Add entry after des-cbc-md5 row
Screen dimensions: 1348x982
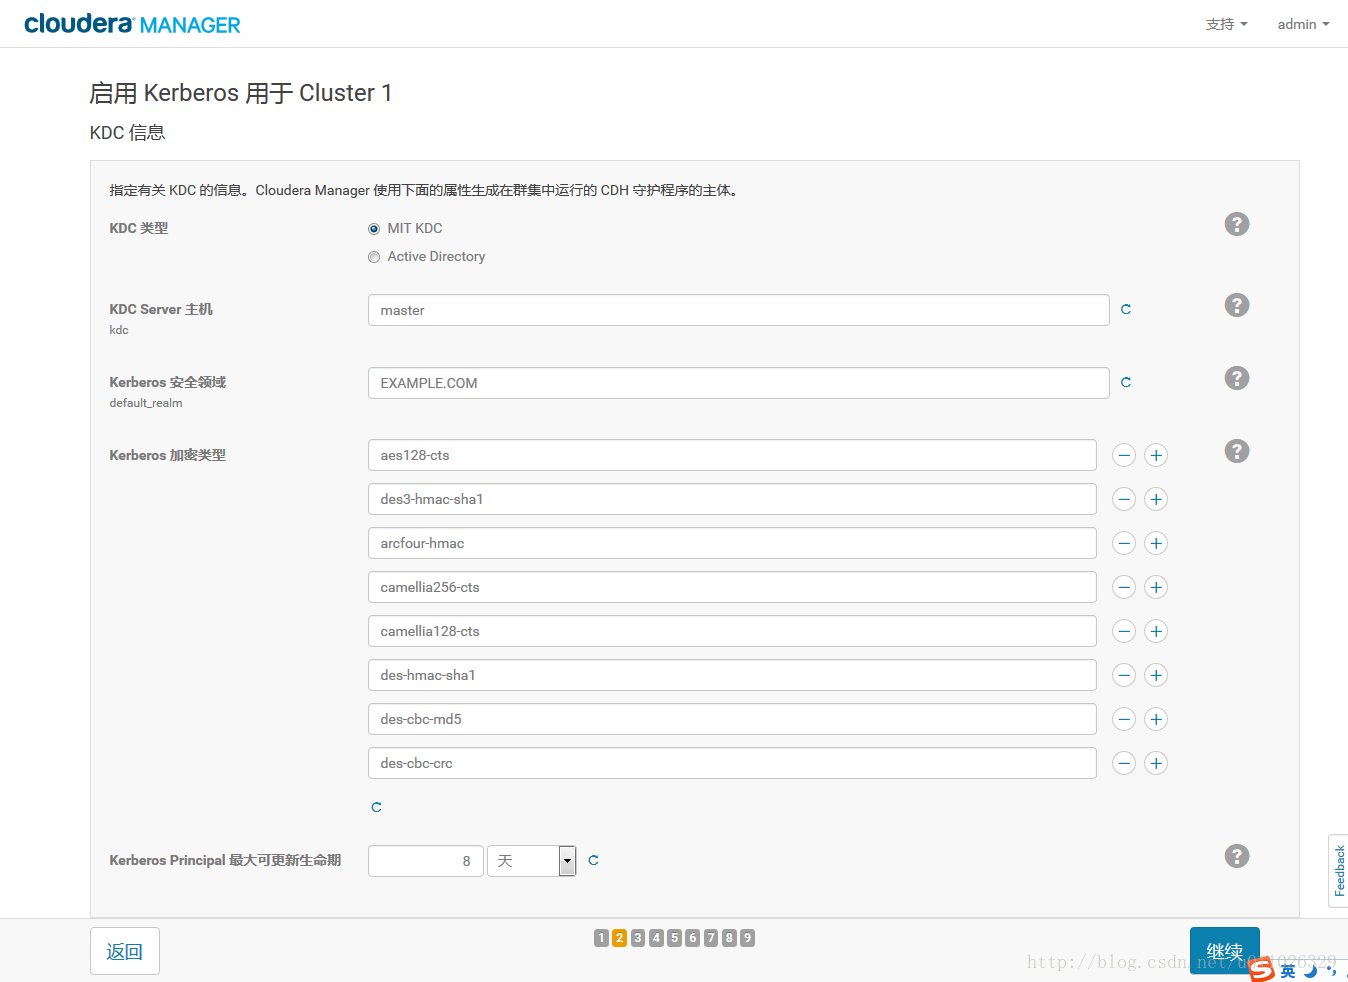(1156, 719)
